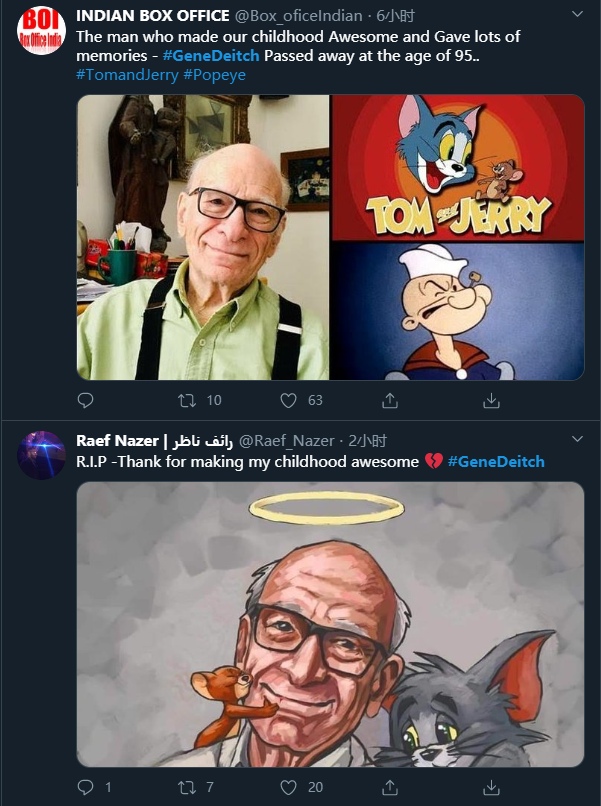Retweet the INDIAN BOX OFFICE tweet
601x806 pixels.
click(187, 400)
